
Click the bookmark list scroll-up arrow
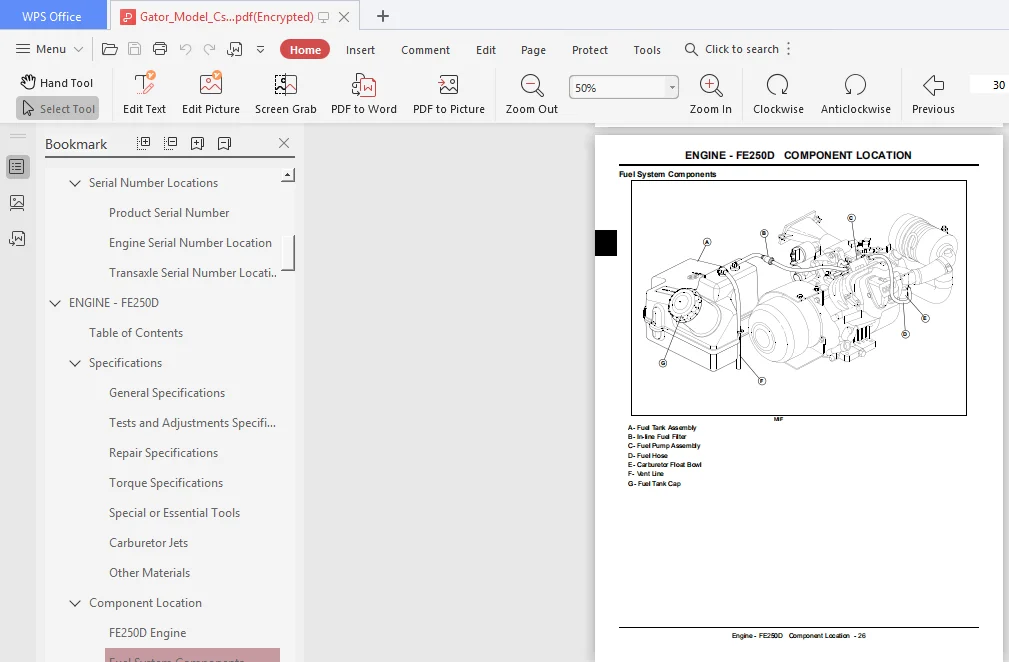point(288,175)
